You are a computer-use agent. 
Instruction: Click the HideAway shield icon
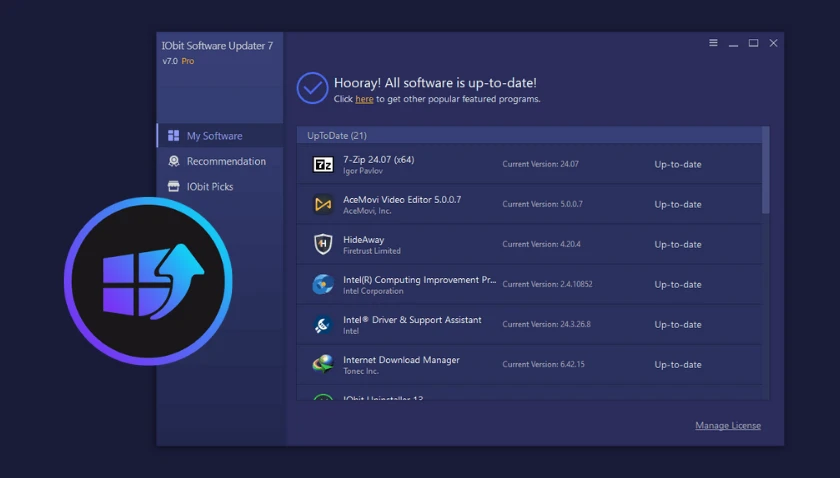click(x=323, y=244)
